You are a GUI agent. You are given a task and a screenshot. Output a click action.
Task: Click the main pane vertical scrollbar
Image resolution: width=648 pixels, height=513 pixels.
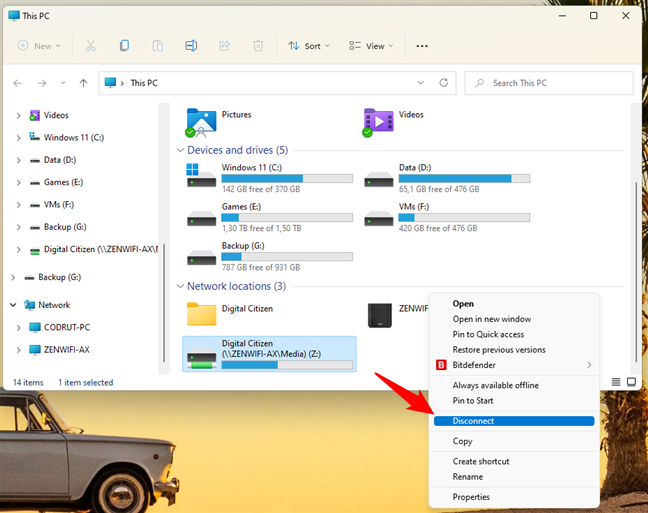636,273
